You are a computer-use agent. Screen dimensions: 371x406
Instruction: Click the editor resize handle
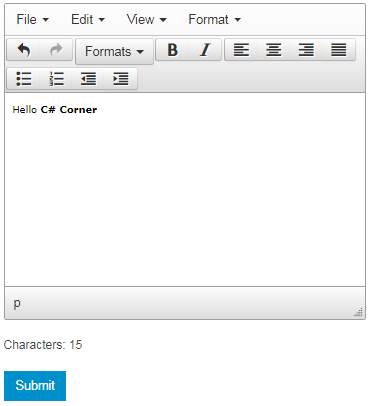[x=358, y=312]
